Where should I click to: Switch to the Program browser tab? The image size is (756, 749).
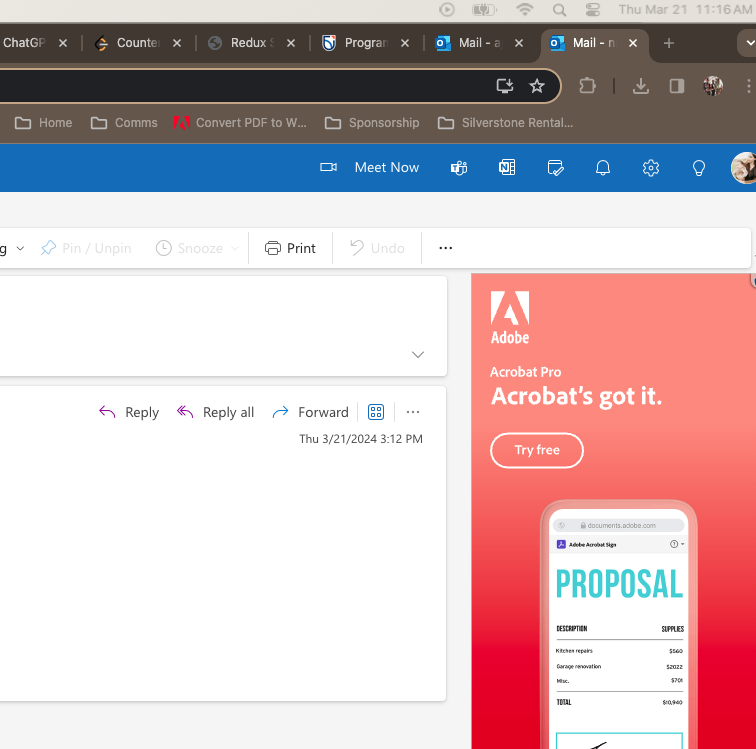tap(357, 43)
